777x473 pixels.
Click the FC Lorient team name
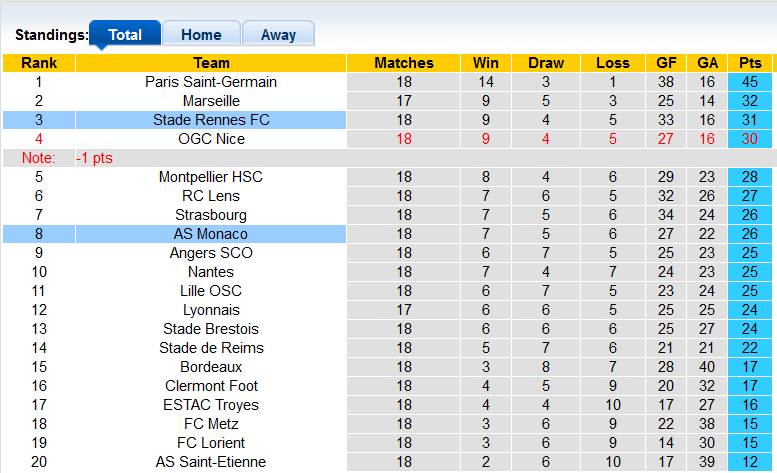point(211,443)
